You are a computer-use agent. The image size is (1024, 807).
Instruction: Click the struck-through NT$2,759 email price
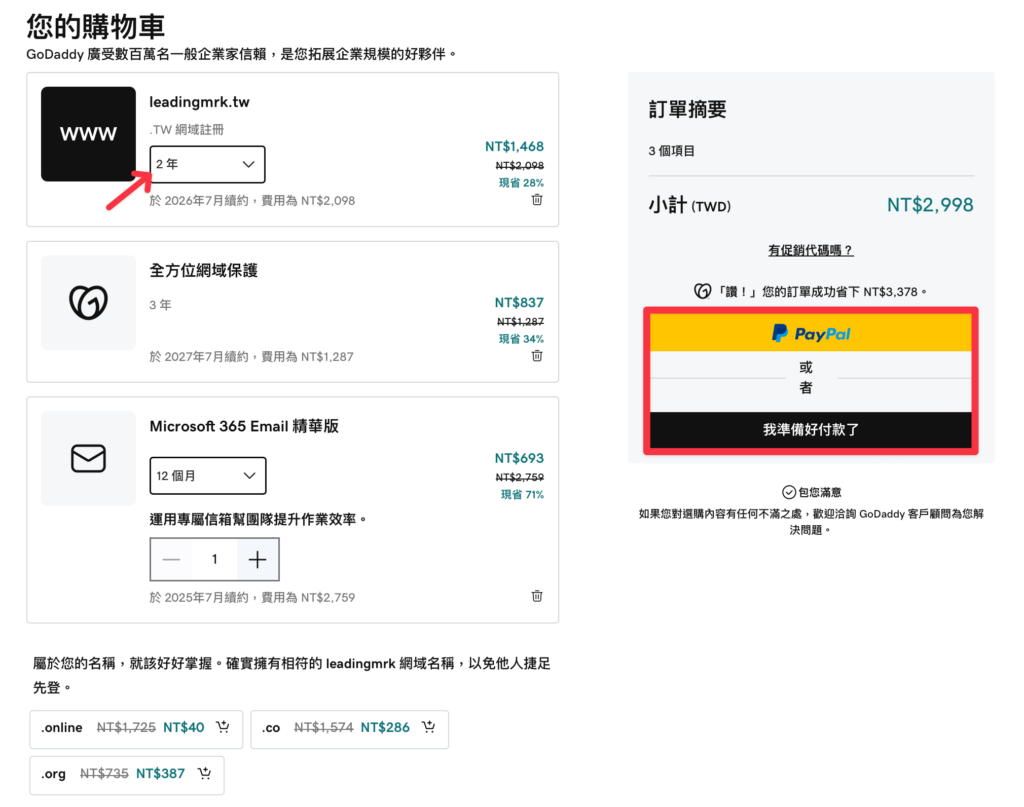coord(520,477)
